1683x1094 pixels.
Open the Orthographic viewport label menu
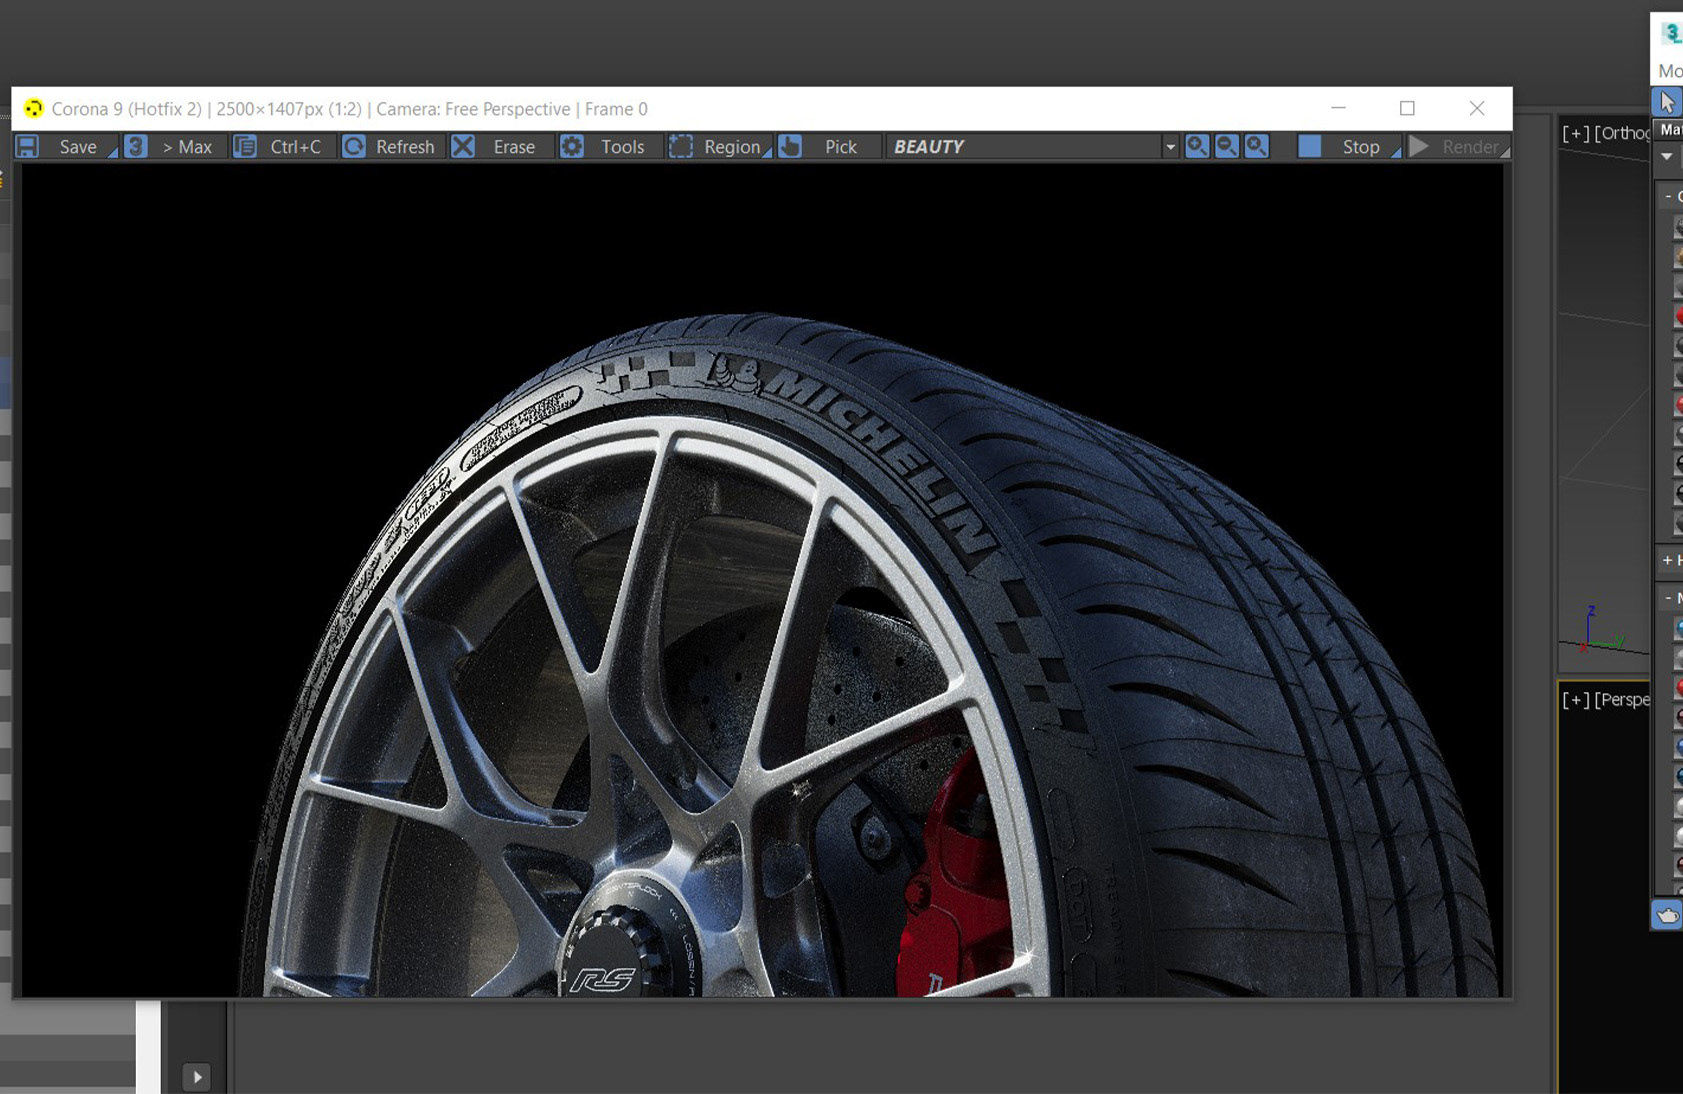[x=1622, y=133]
